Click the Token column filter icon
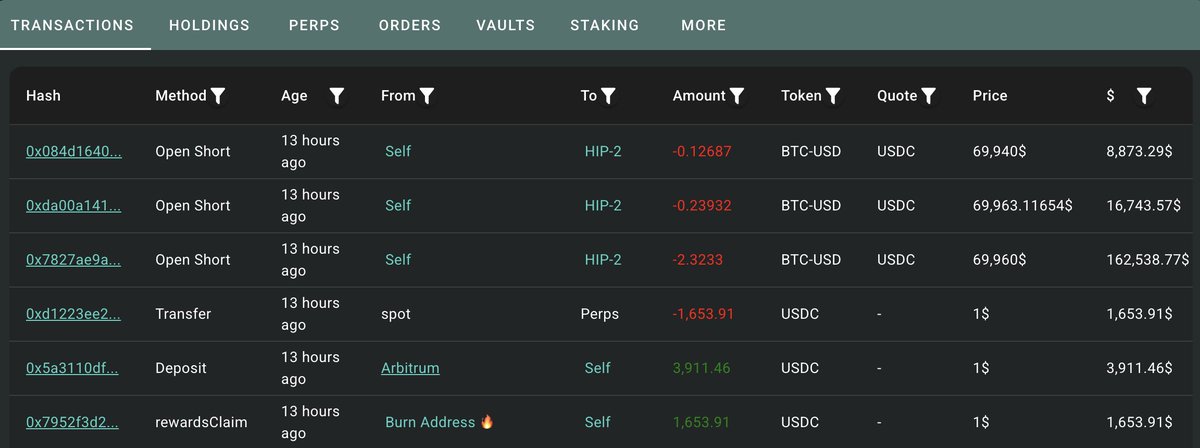Screen dimensions: 1200x448 832,96
